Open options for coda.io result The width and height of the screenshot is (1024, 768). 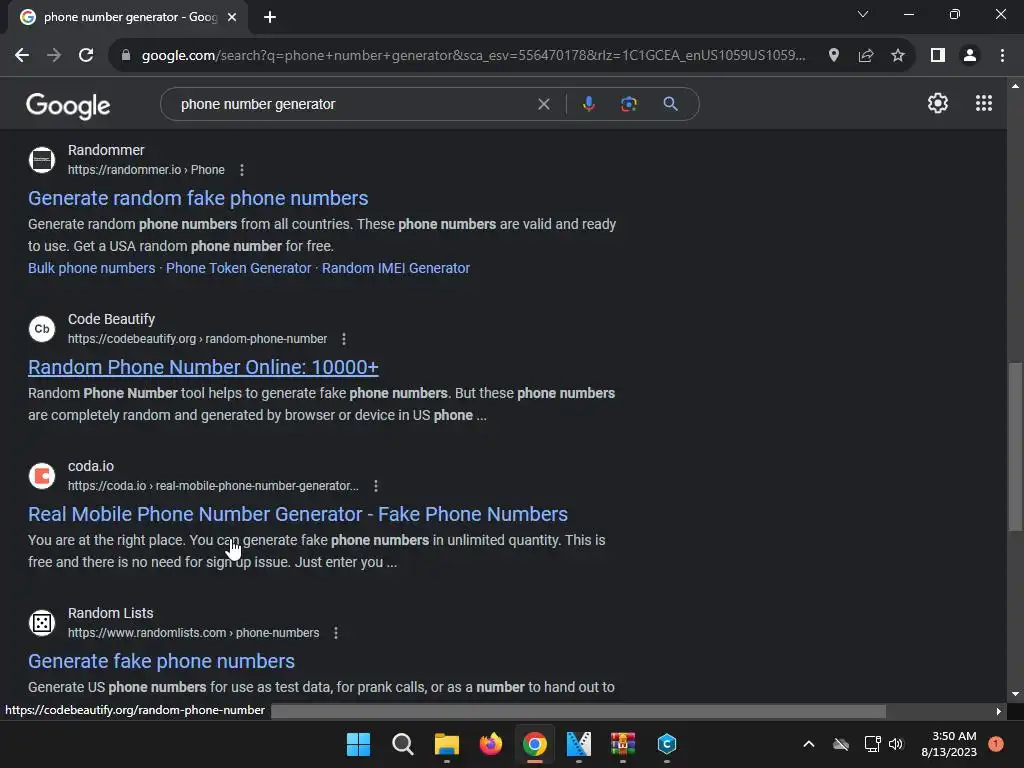(x=376, y=486)
